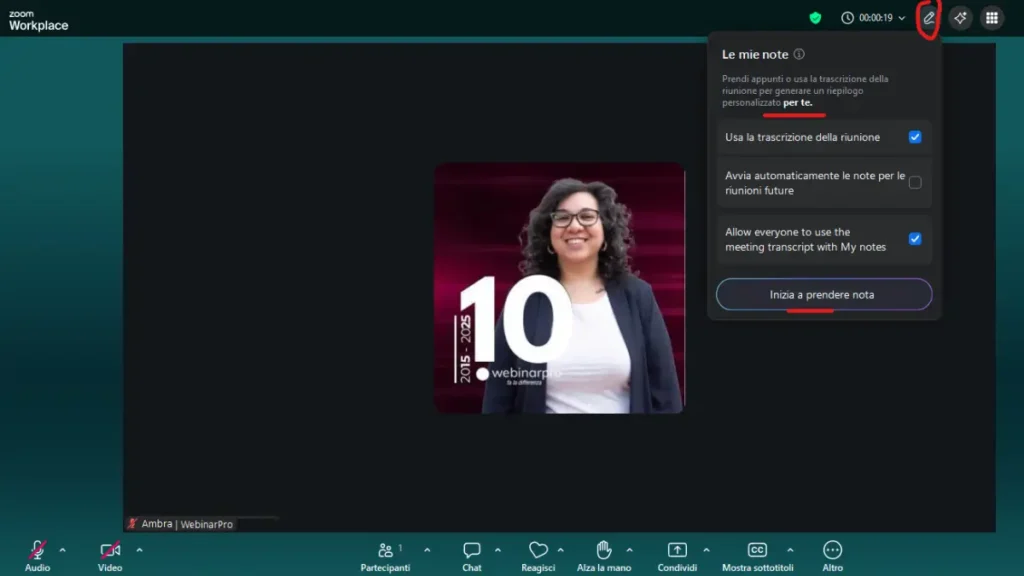Click the info icon beside 'Le mie note'
This screenshot has height=576, width=1024.
pos(799,55)
